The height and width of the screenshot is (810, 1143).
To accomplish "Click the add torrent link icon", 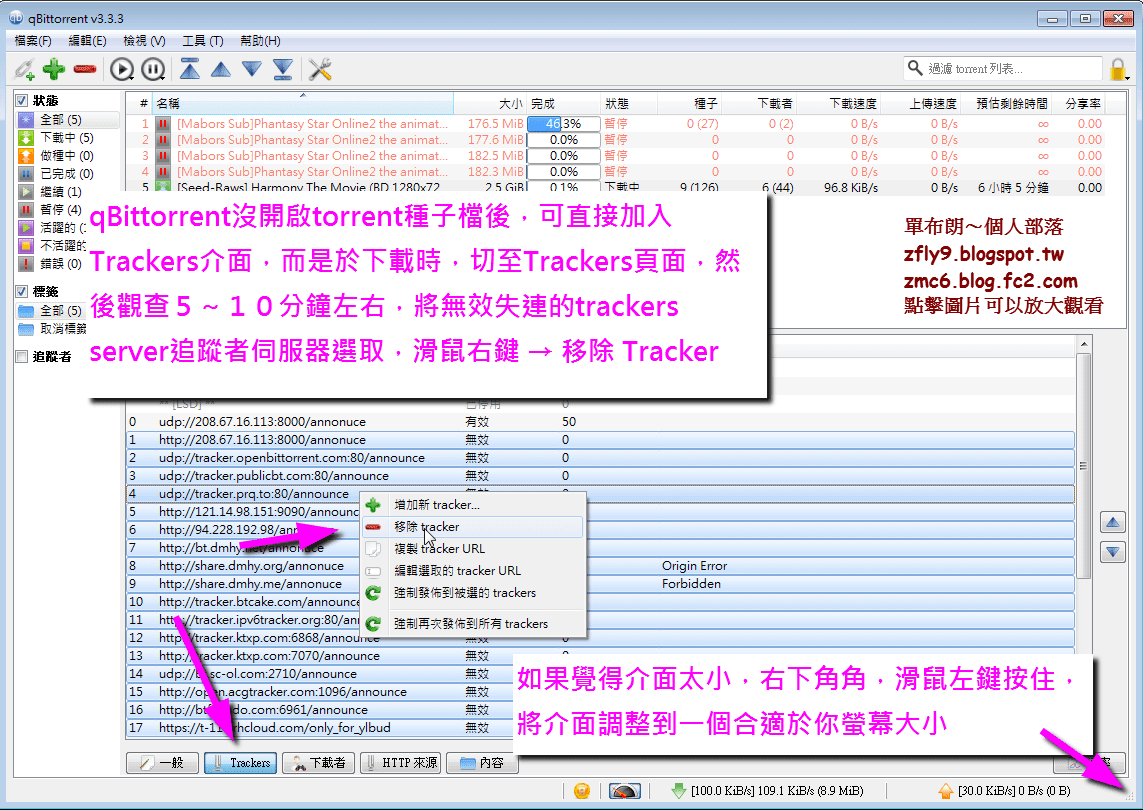I will (x=24, y=69).
